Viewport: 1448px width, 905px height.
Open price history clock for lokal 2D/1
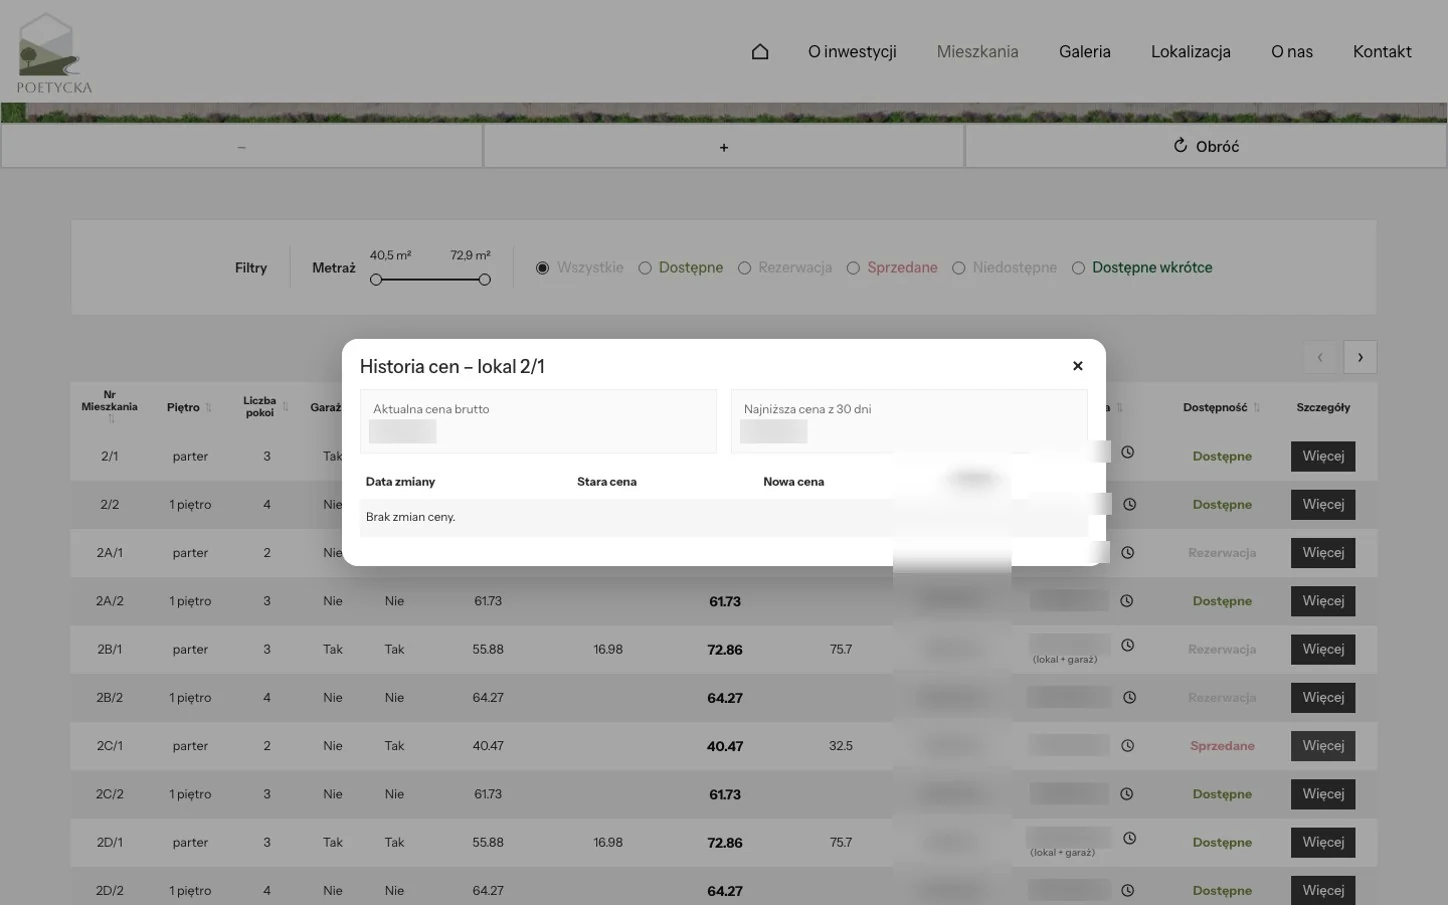[x=1129, y=838]
